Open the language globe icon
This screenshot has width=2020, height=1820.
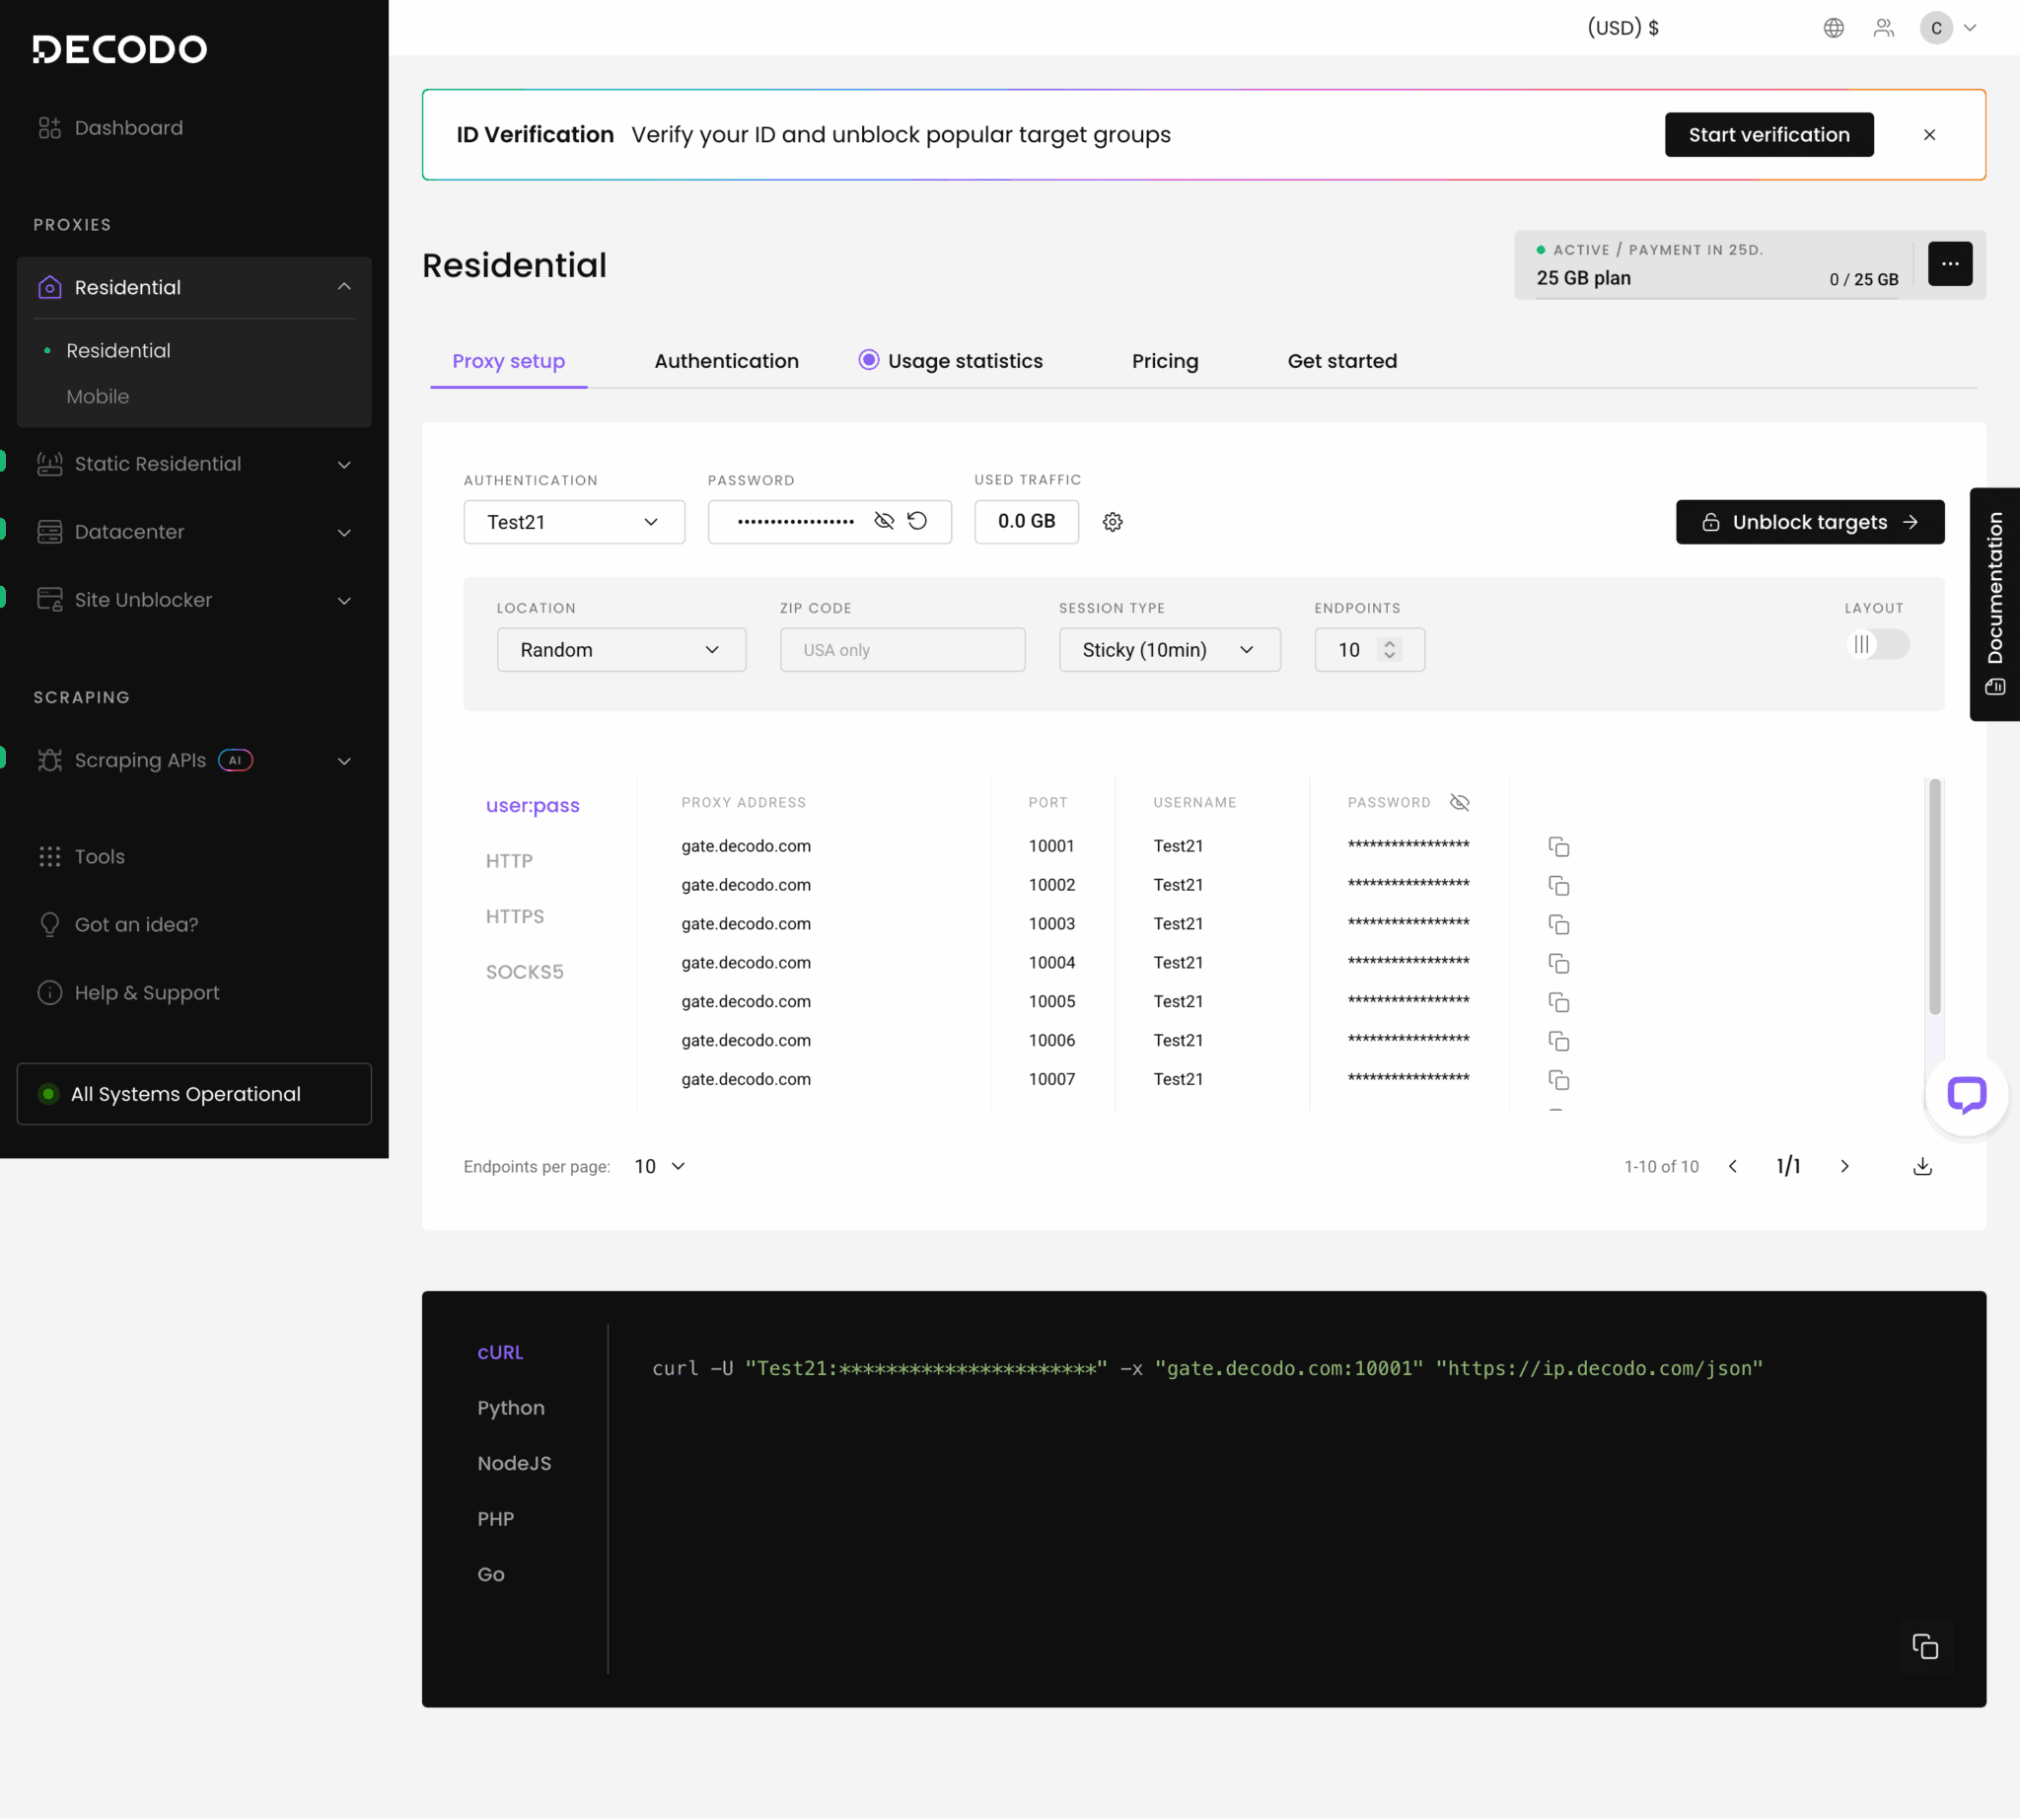[x=1833, y=28]
